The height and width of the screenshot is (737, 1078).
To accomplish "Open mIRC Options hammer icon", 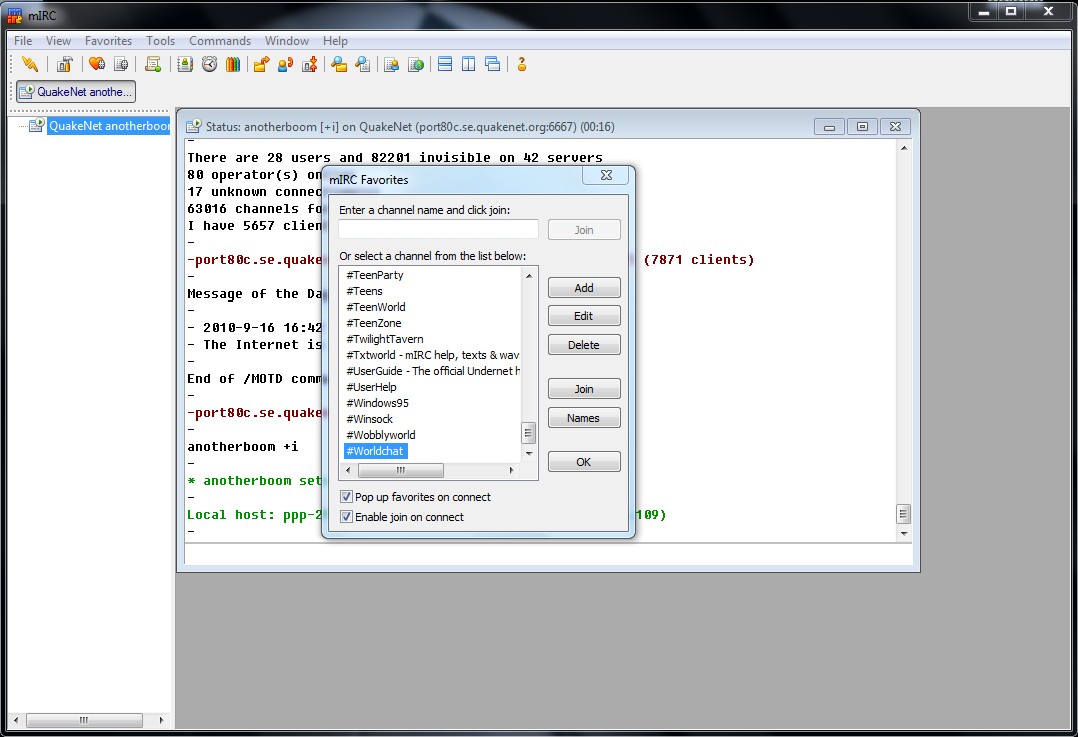I will tap(65, 64).
